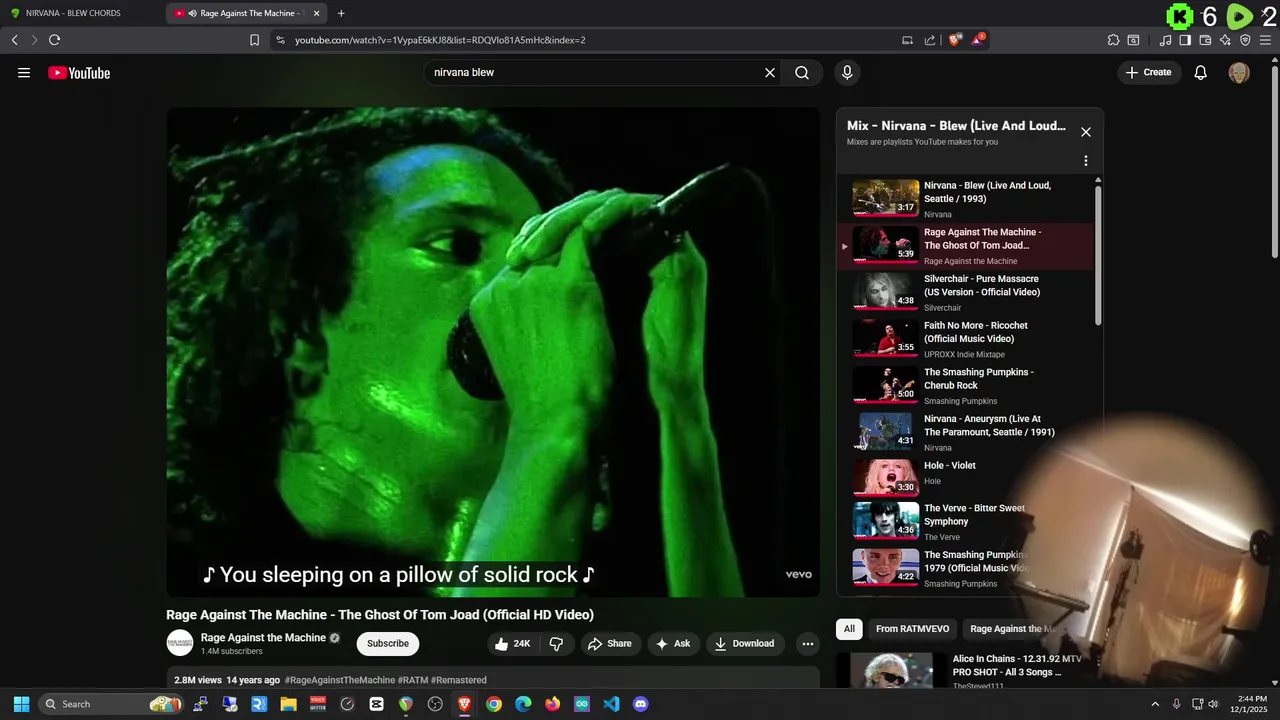Play Nirvana - Blew (Live And Loud)
1280x720 pixels.
pyautogui.click(x=966, y=199)
